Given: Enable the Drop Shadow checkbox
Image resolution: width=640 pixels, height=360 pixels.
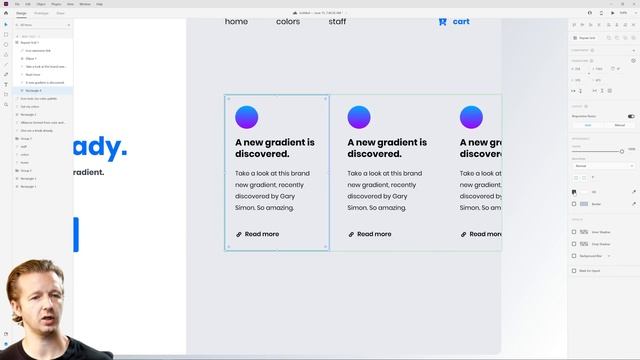Looking at the screenshot, I should click(574, 244).
